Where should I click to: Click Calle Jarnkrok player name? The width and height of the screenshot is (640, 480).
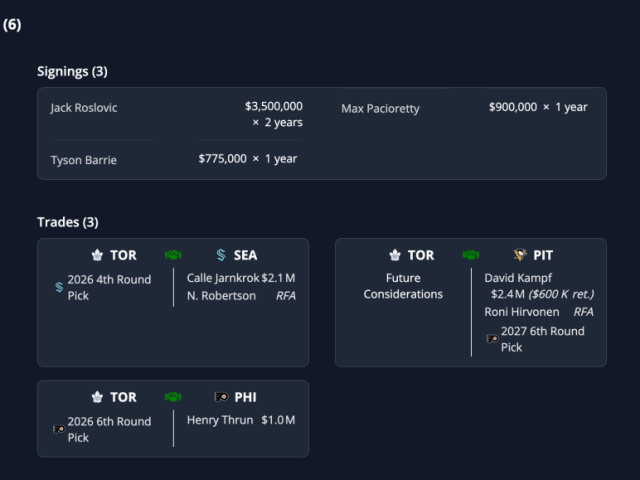[223, 278]
